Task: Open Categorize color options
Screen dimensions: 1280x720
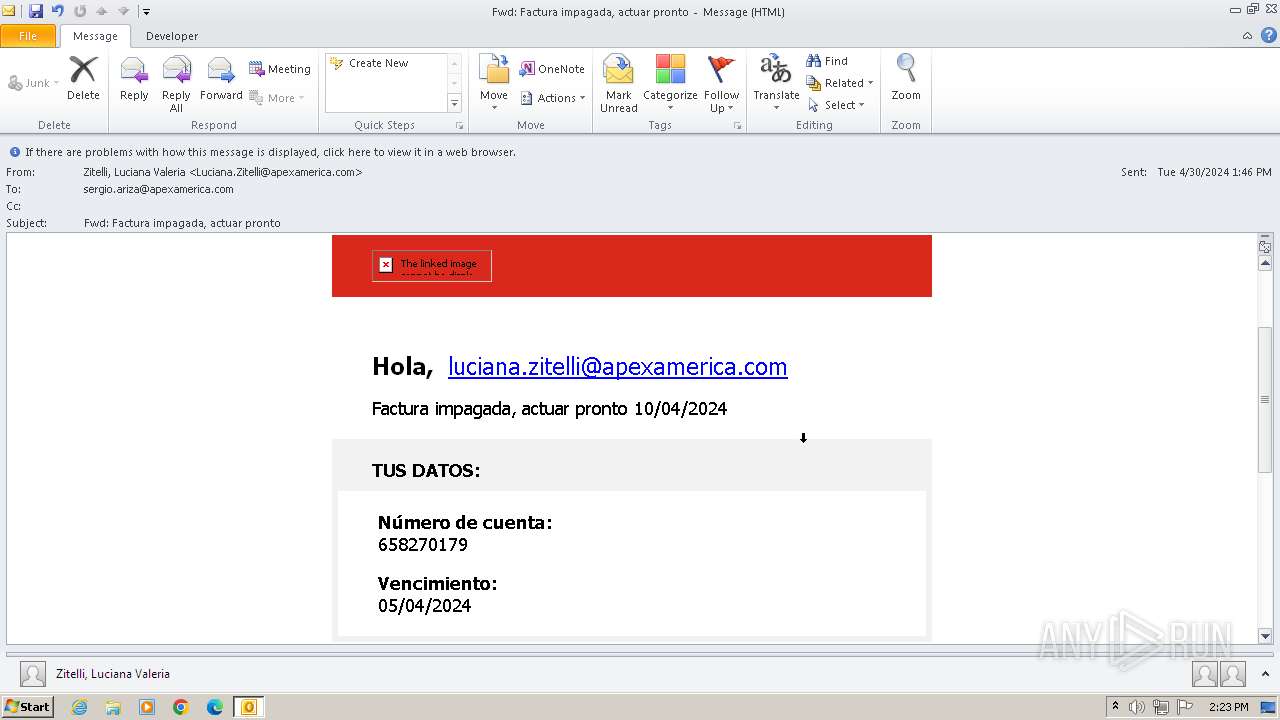Action: click(670, 84)
